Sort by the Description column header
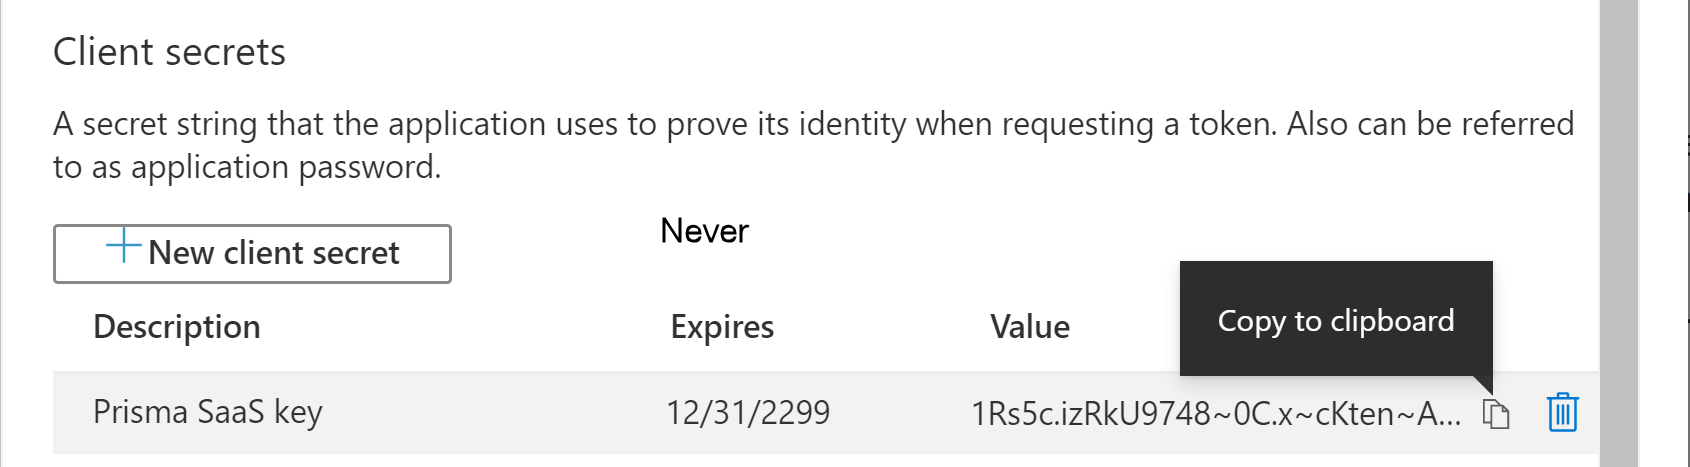Screen dimensions: 1690x467 (x=177, y=327)
